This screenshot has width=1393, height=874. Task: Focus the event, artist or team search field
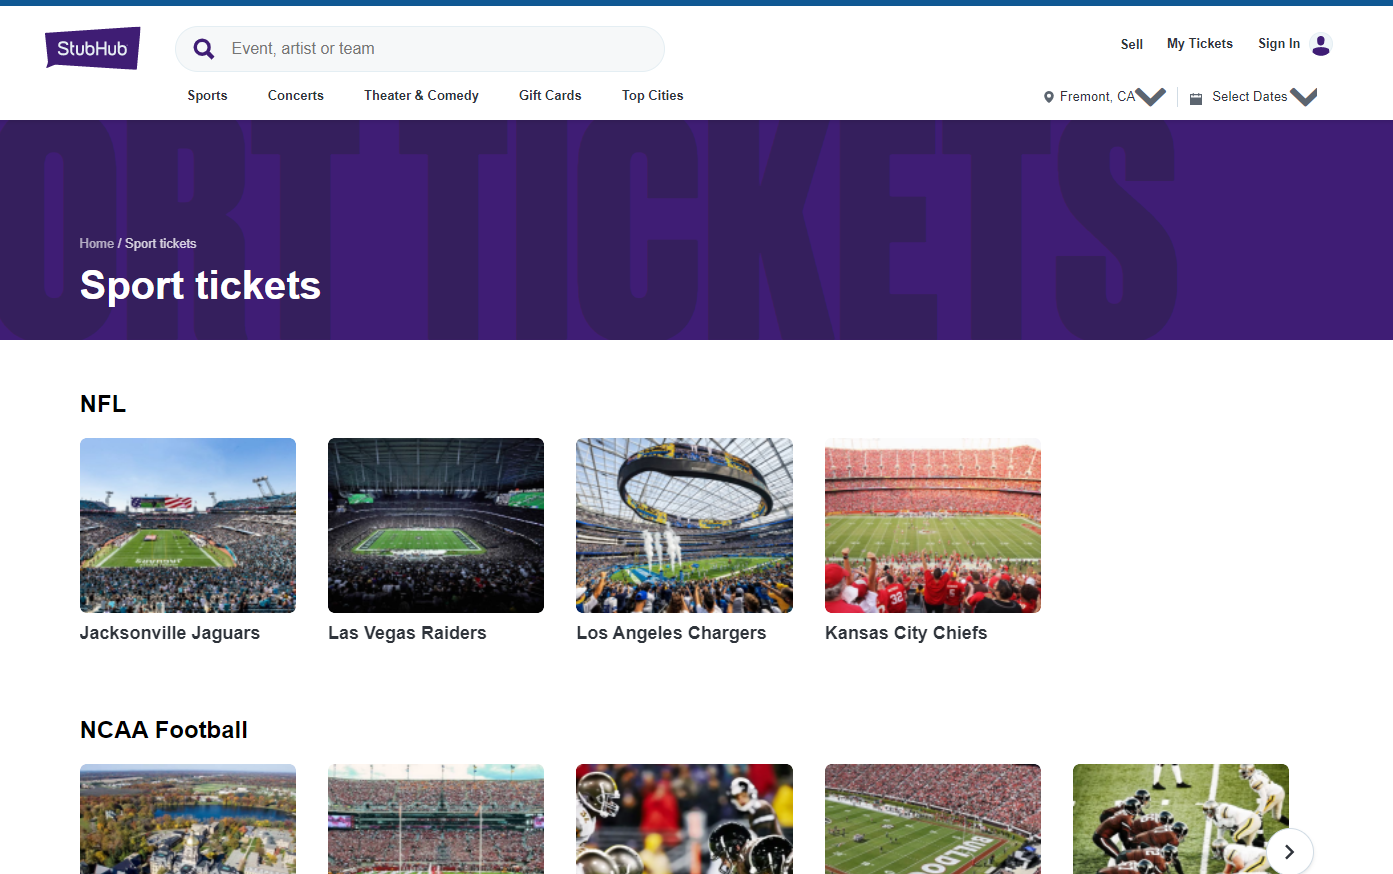pos(420,49)
